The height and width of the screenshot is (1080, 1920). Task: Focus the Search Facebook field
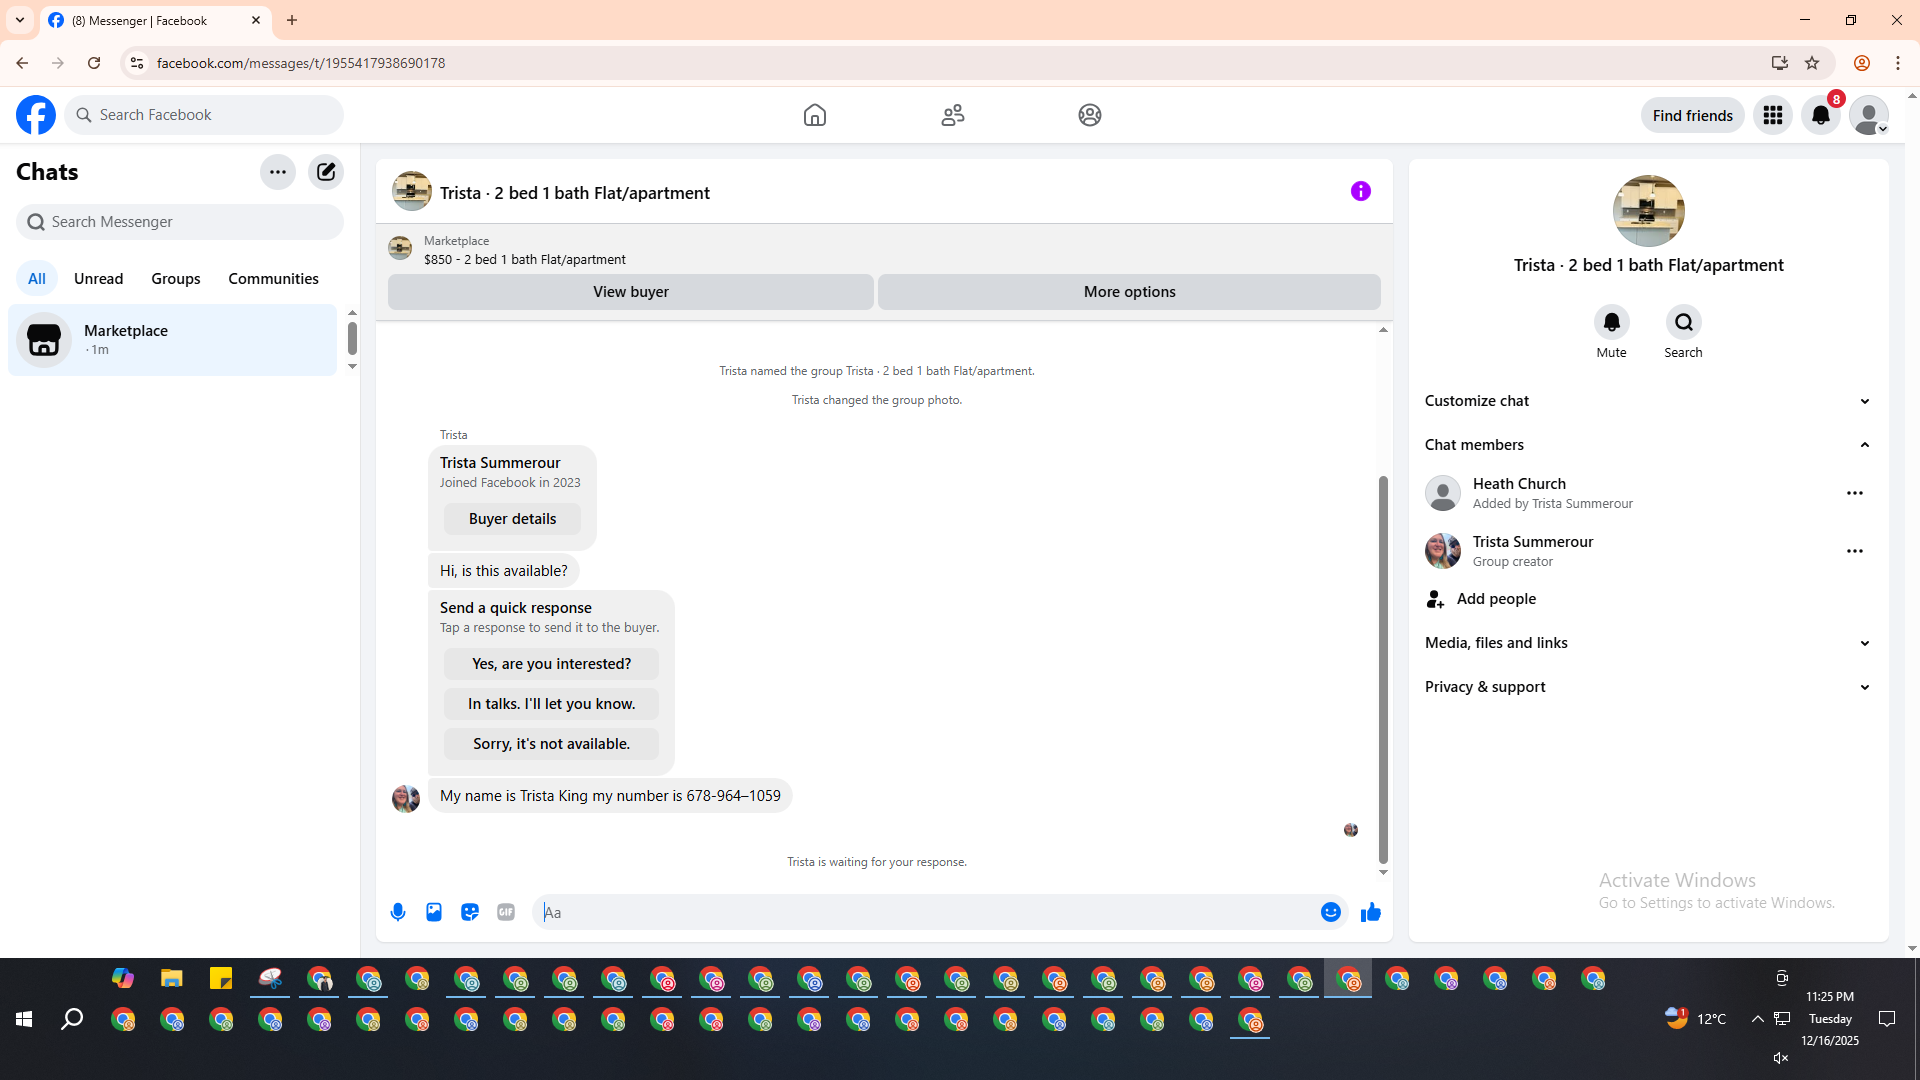pyautogui.click(x=205, y=115)
